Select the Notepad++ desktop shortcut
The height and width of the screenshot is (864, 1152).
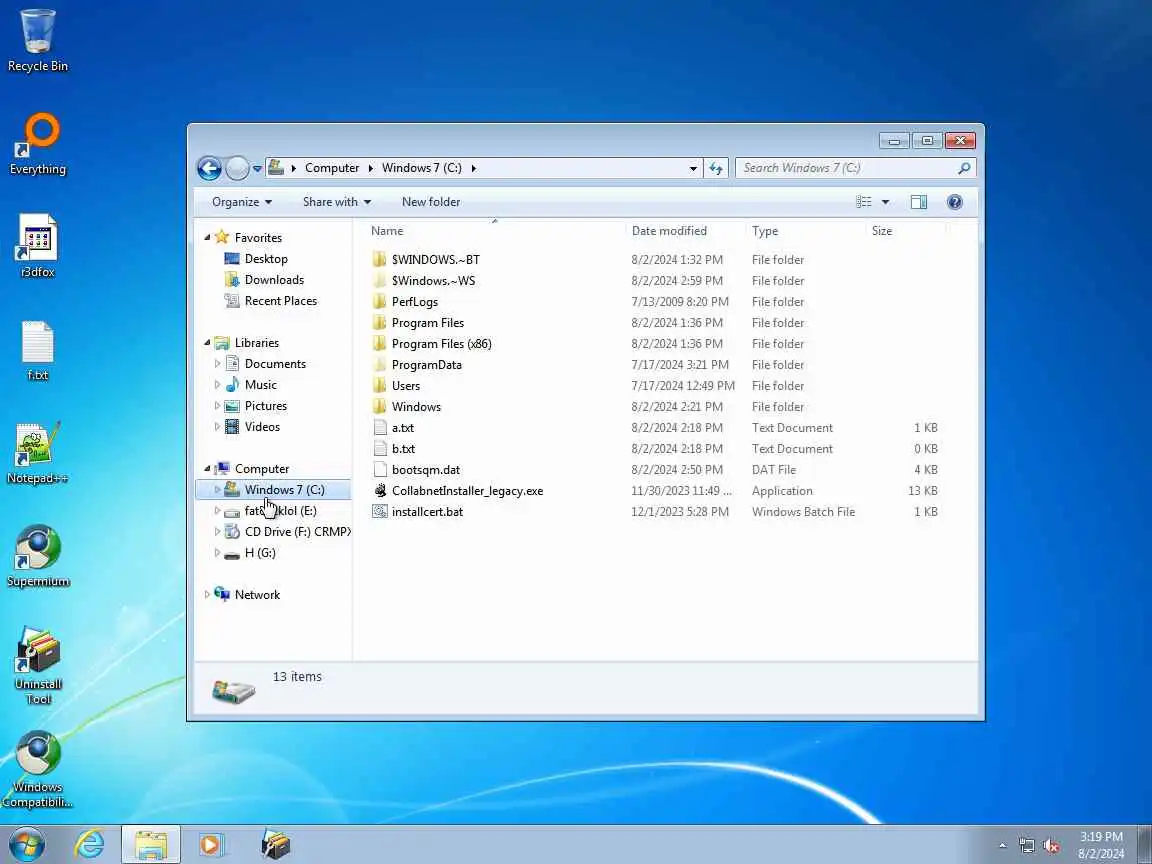point(37,453)
